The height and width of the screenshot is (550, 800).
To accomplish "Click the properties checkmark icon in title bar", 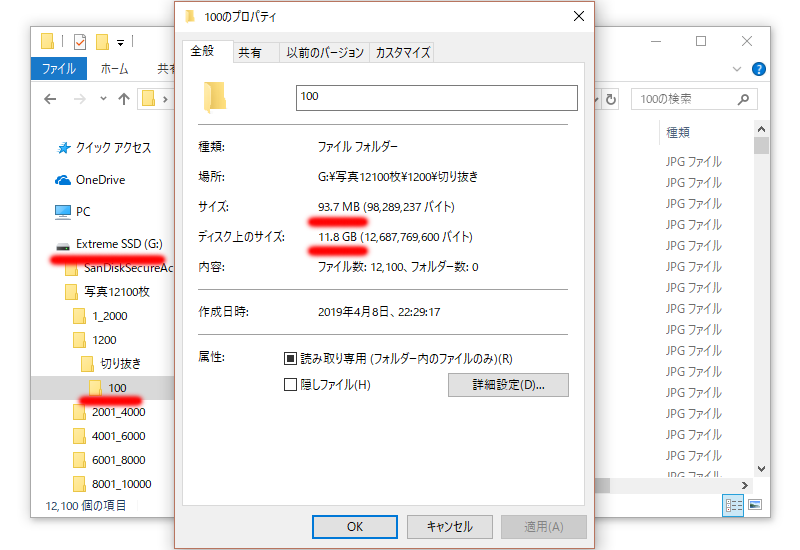I will click(x=80, y=41).
